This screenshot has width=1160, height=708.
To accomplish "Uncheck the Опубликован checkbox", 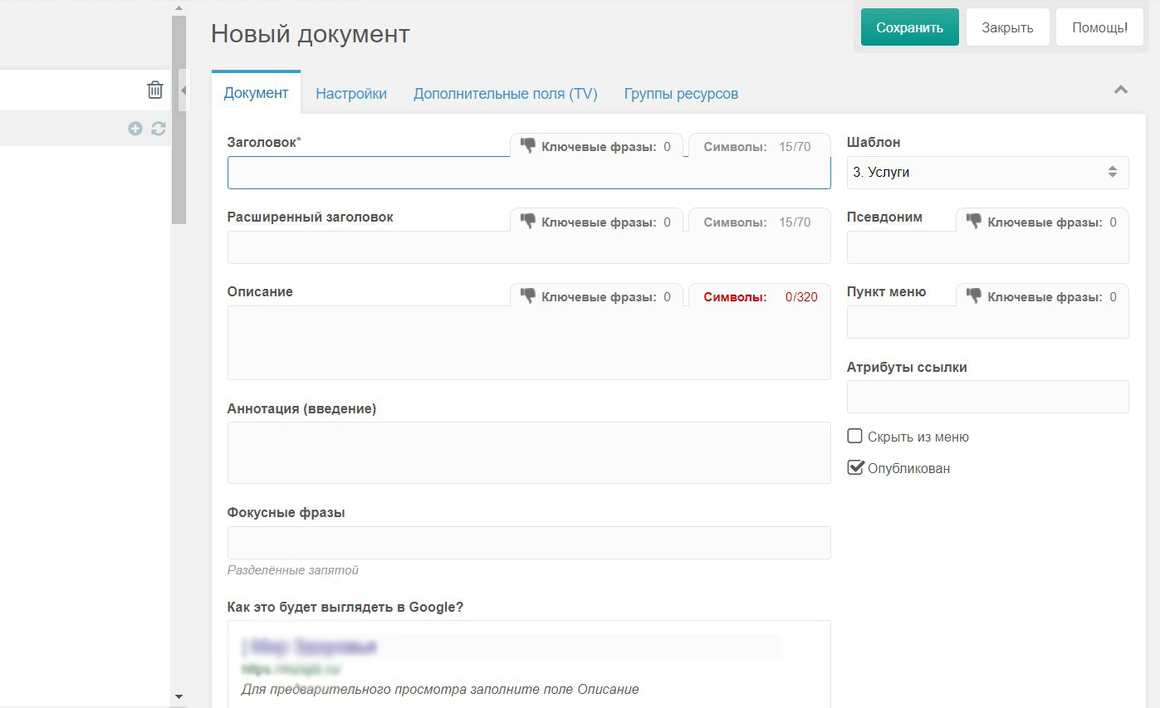I will pos(855,468).
